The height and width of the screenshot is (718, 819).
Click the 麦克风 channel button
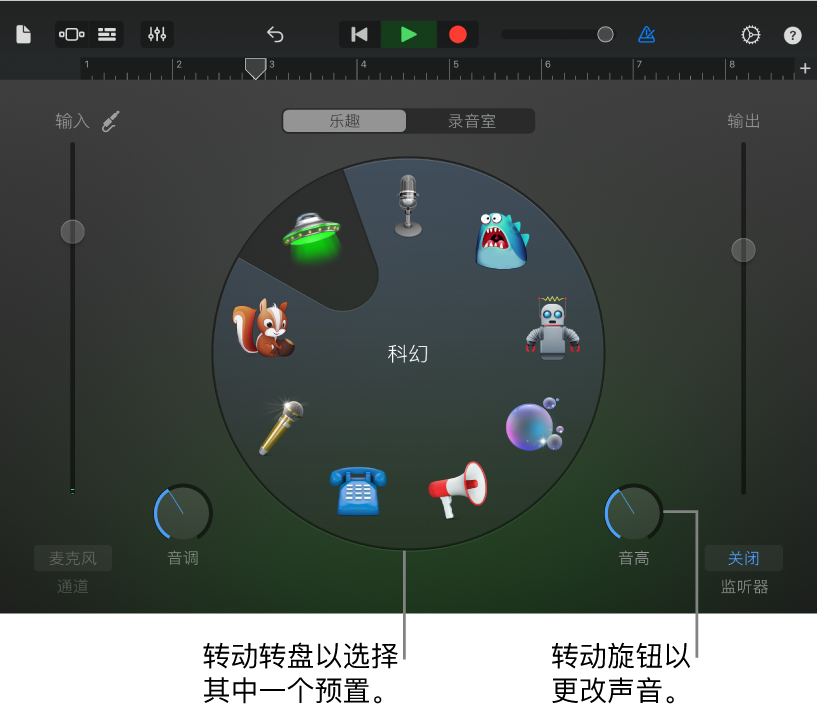[x=73, y=558]
